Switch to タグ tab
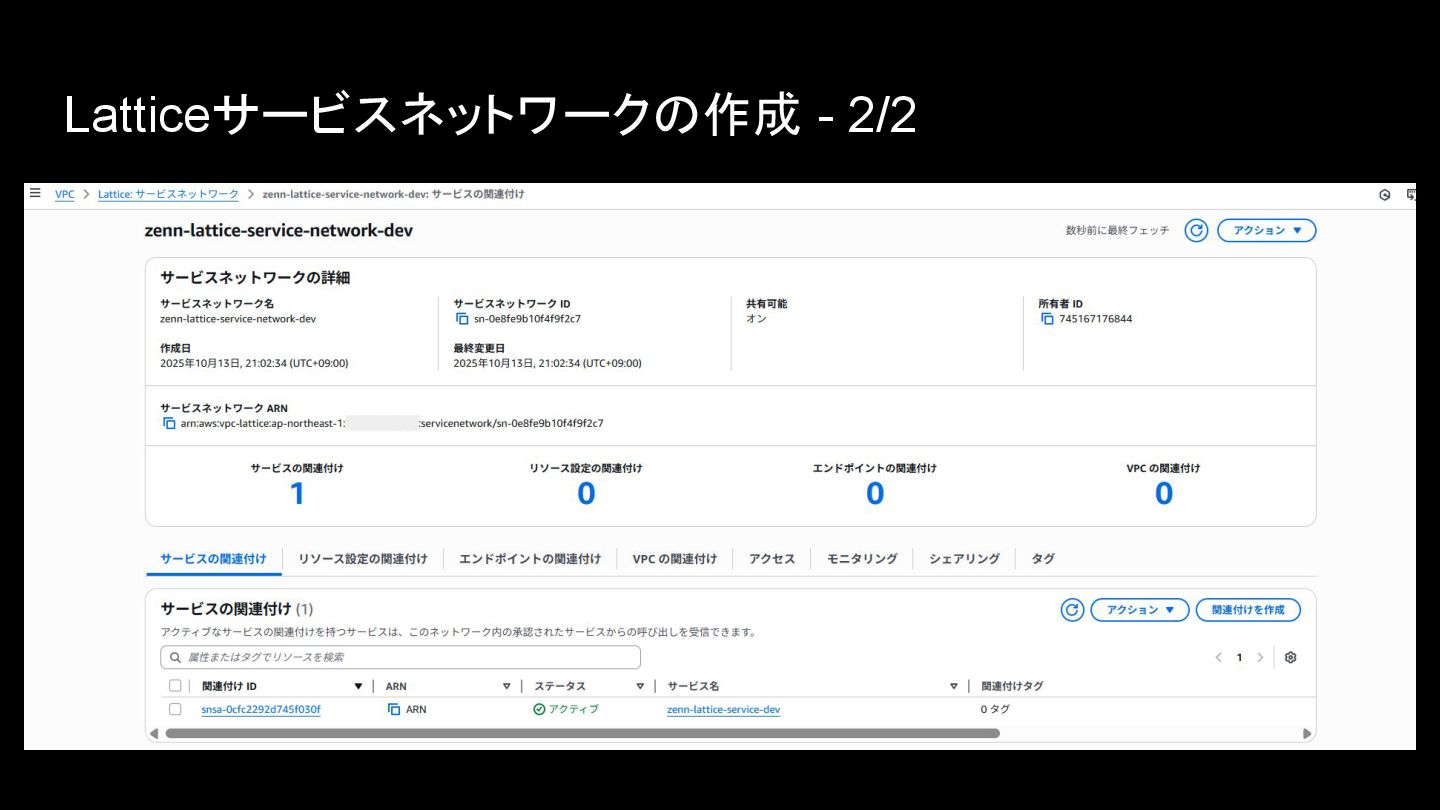Screen dimensions: 1440x810 pos(1043,559)
